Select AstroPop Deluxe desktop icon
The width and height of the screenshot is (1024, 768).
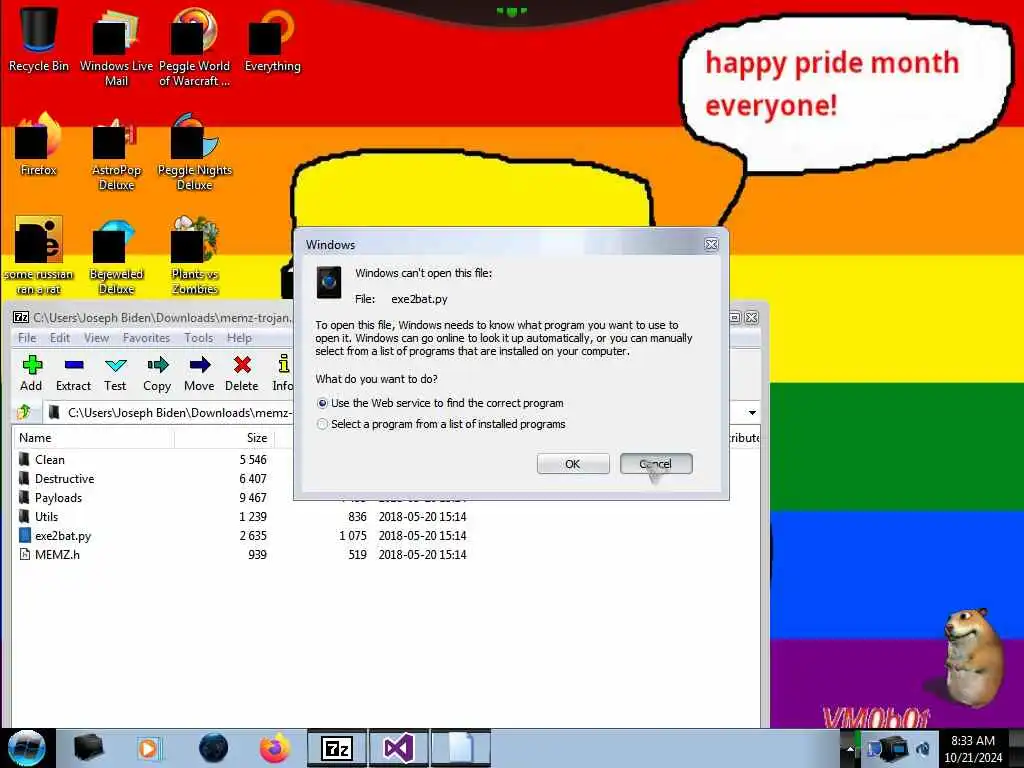(116, 152)
